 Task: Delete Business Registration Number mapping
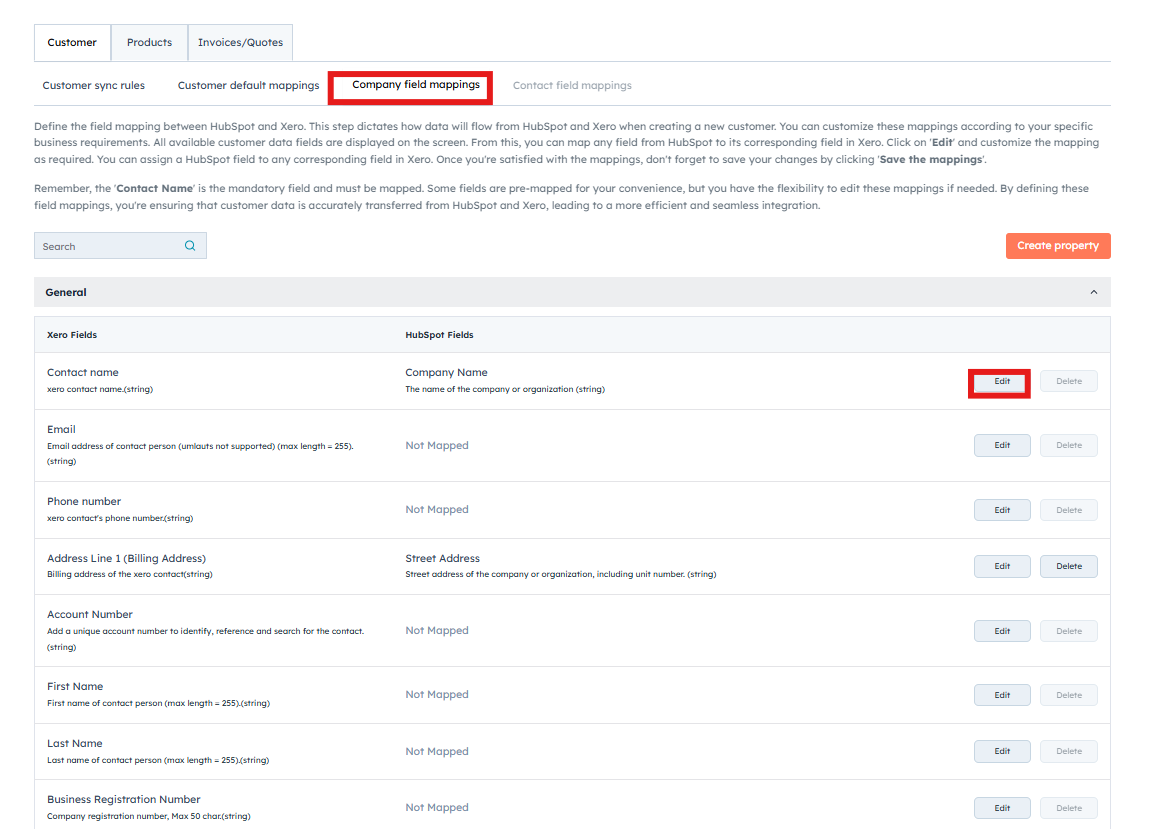pos(1069,808)
